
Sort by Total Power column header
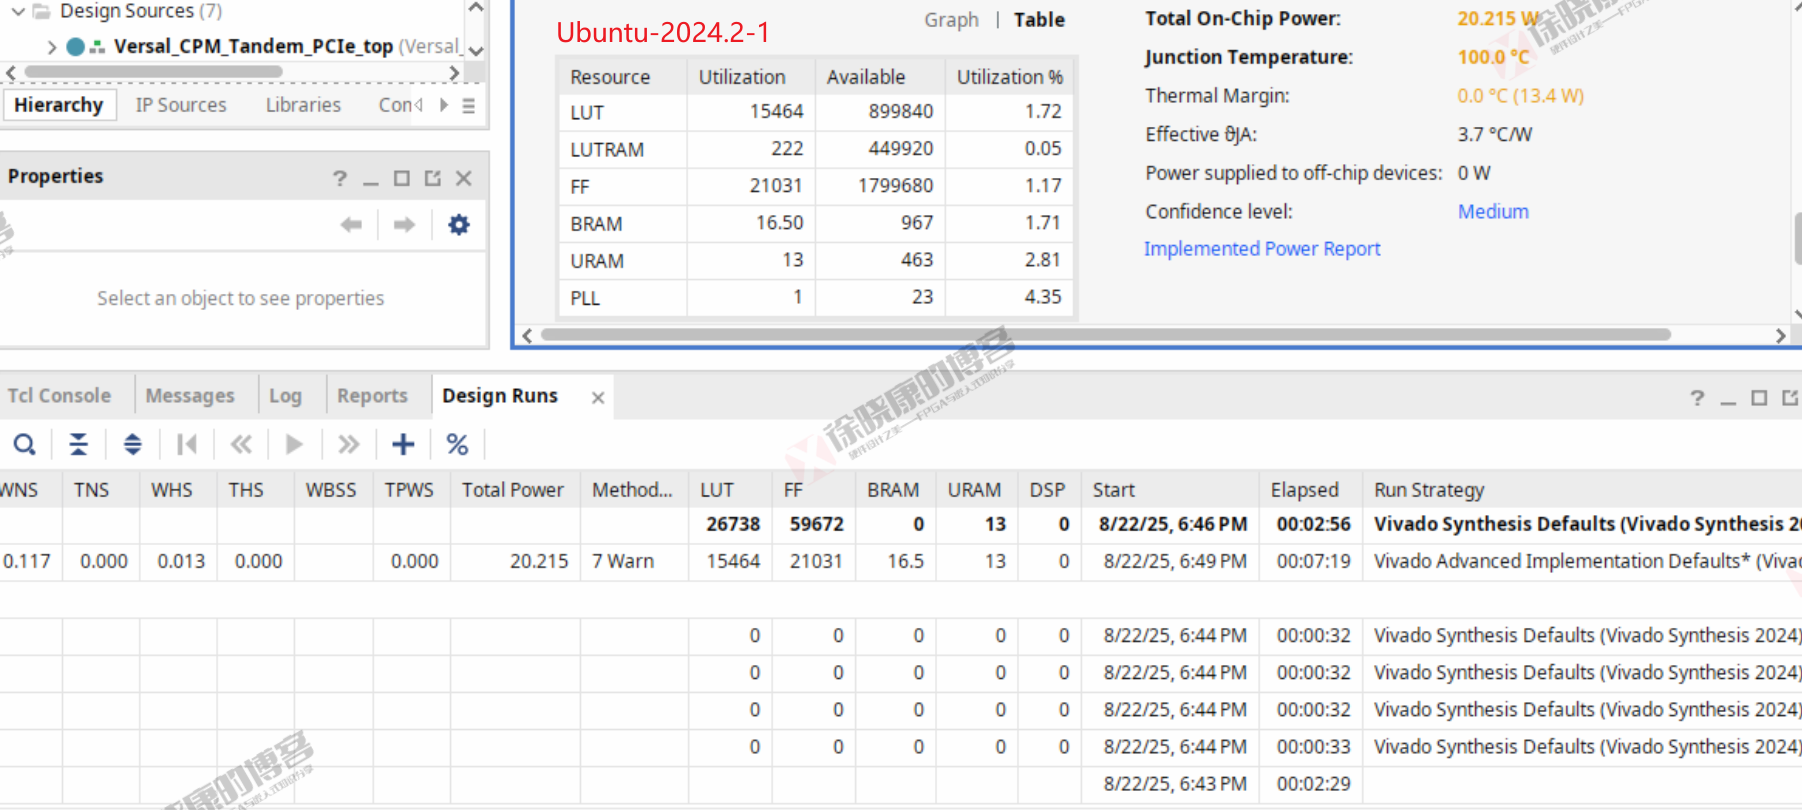point(514,490)
